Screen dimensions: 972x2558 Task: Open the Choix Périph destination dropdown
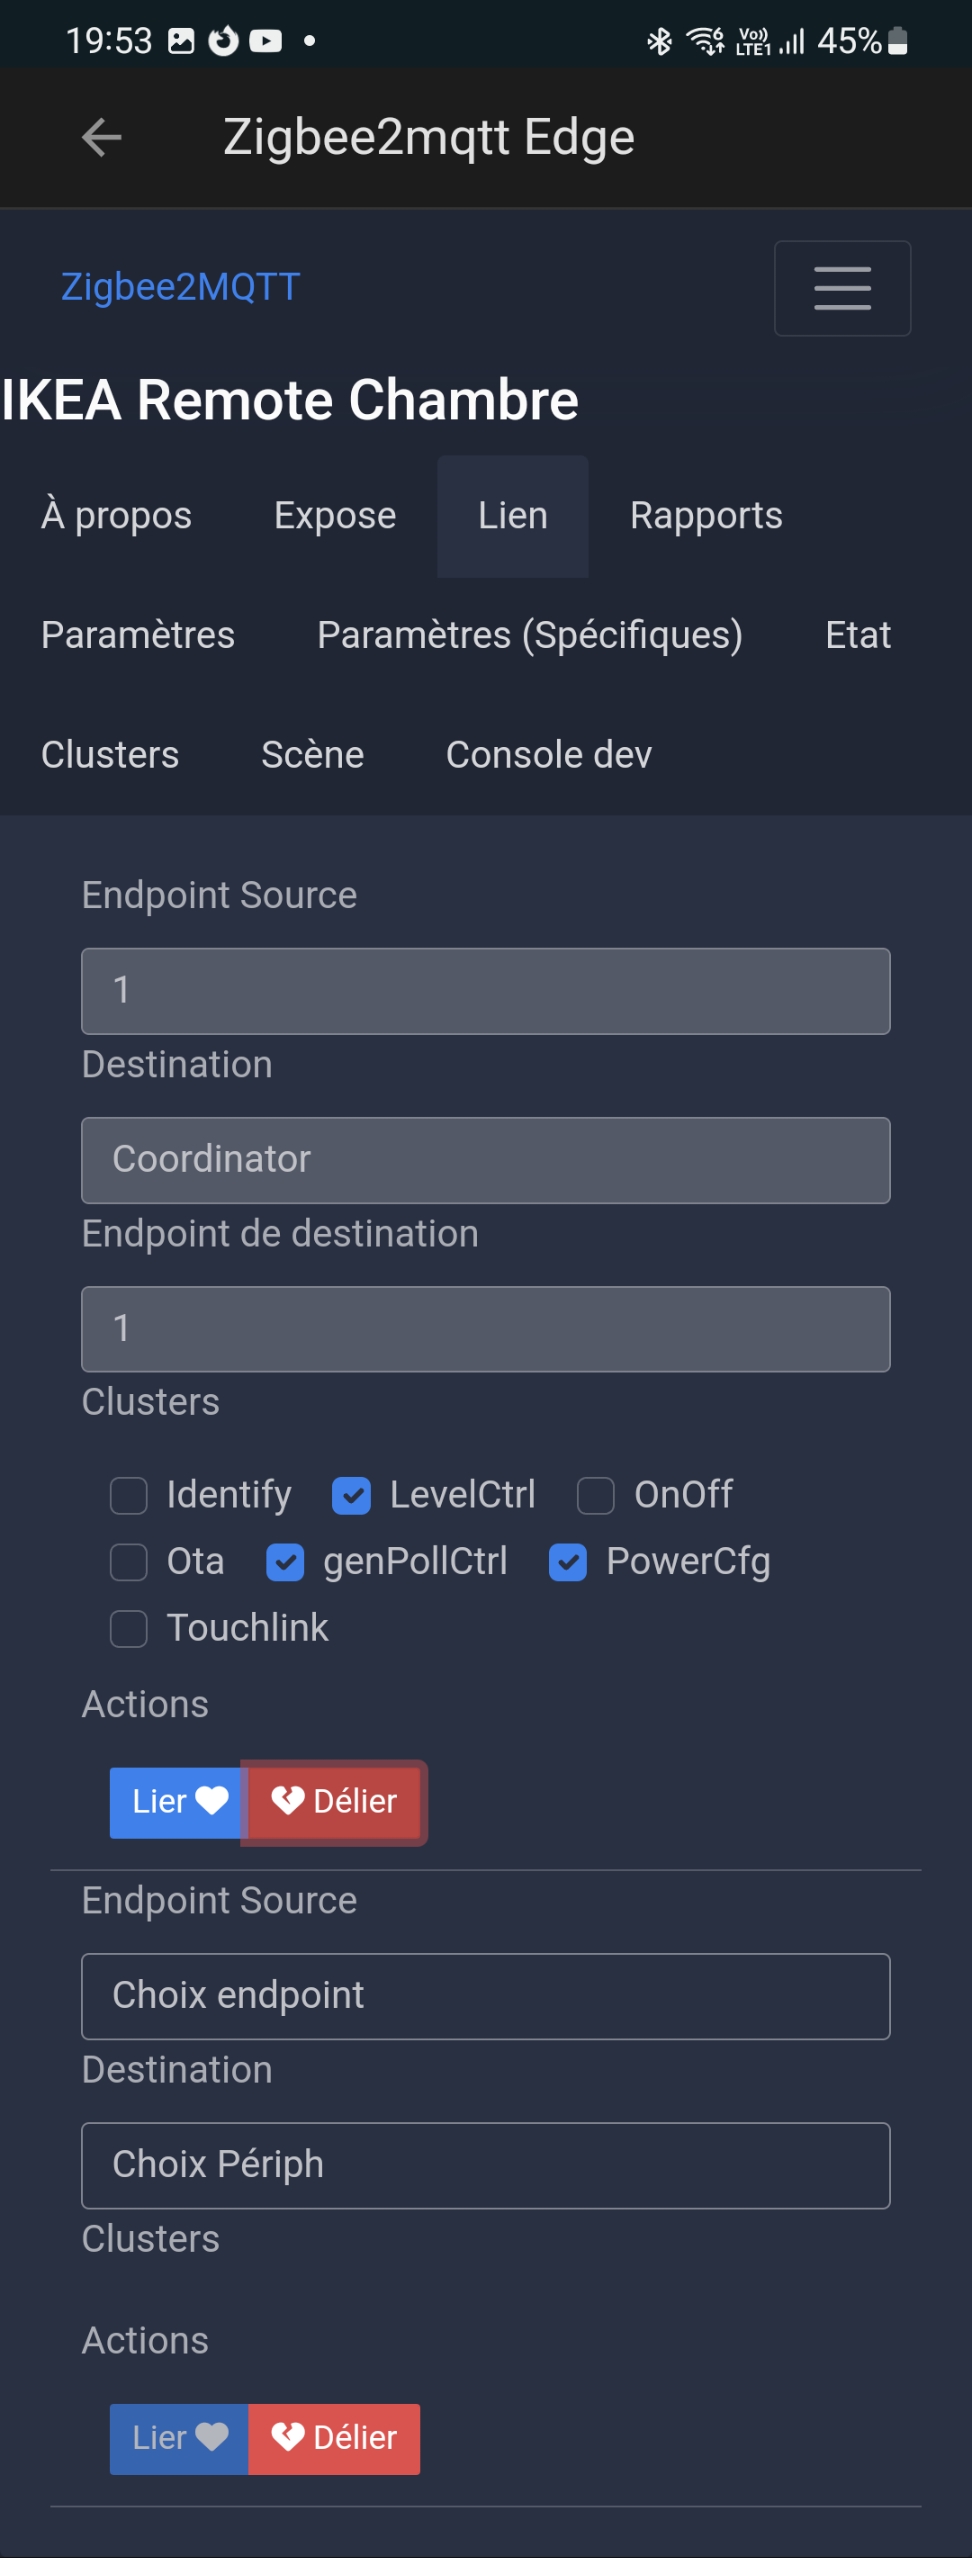[486, 2165]
